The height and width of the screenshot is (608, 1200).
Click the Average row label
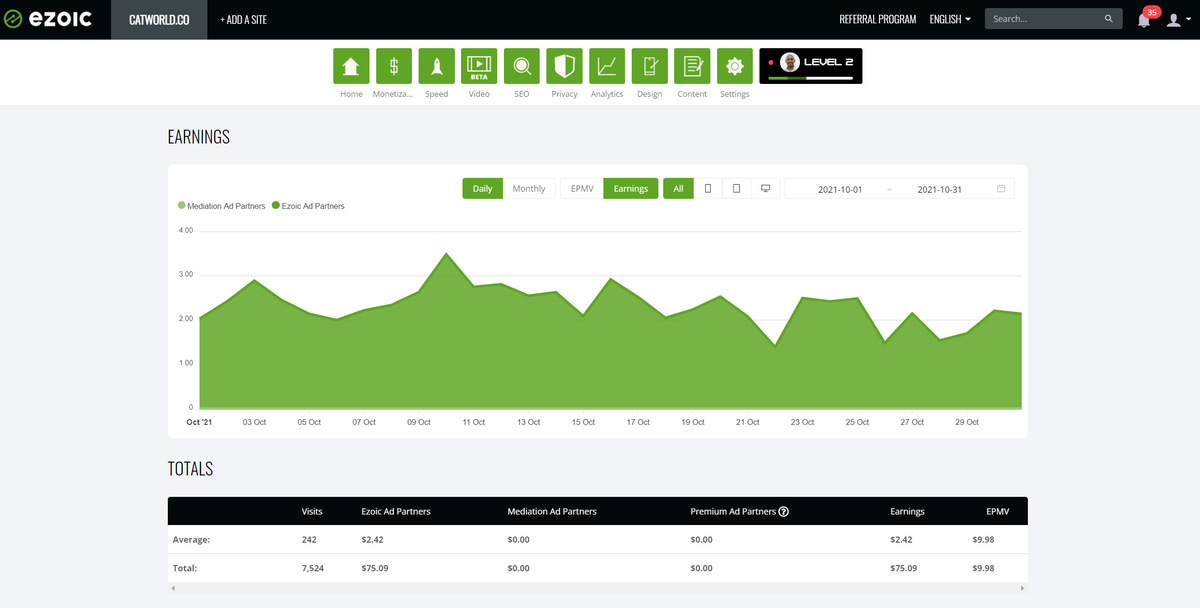click(192, 540)
